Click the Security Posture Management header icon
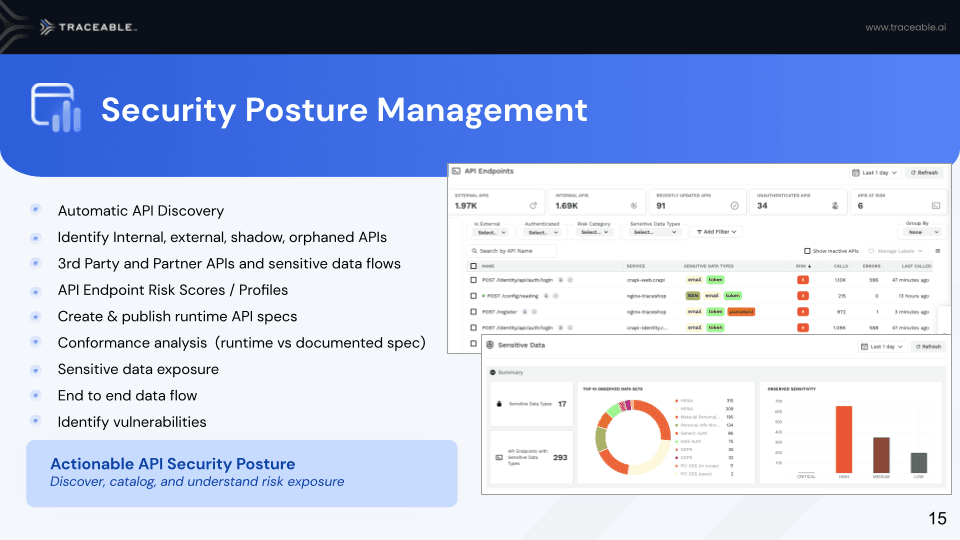 [55, 108]
